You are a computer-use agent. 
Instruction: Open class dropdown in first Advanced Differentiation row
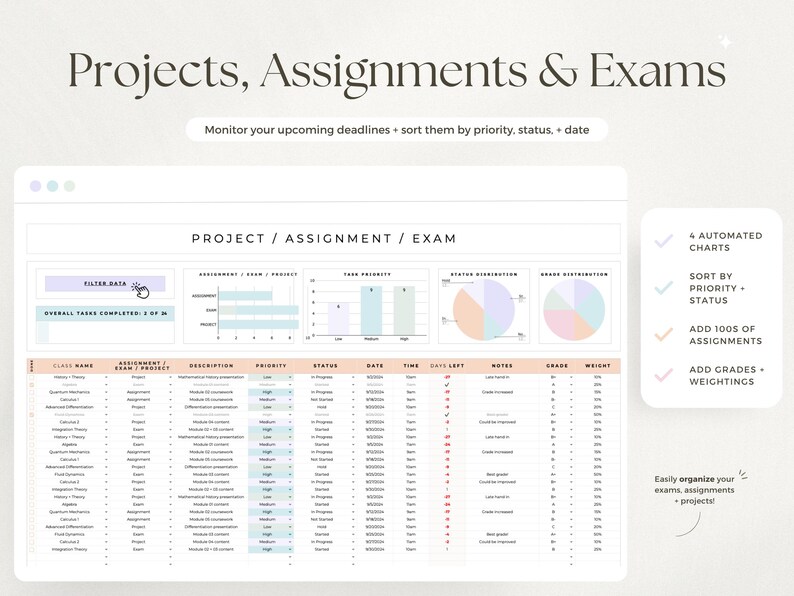(x=106, y=407)
